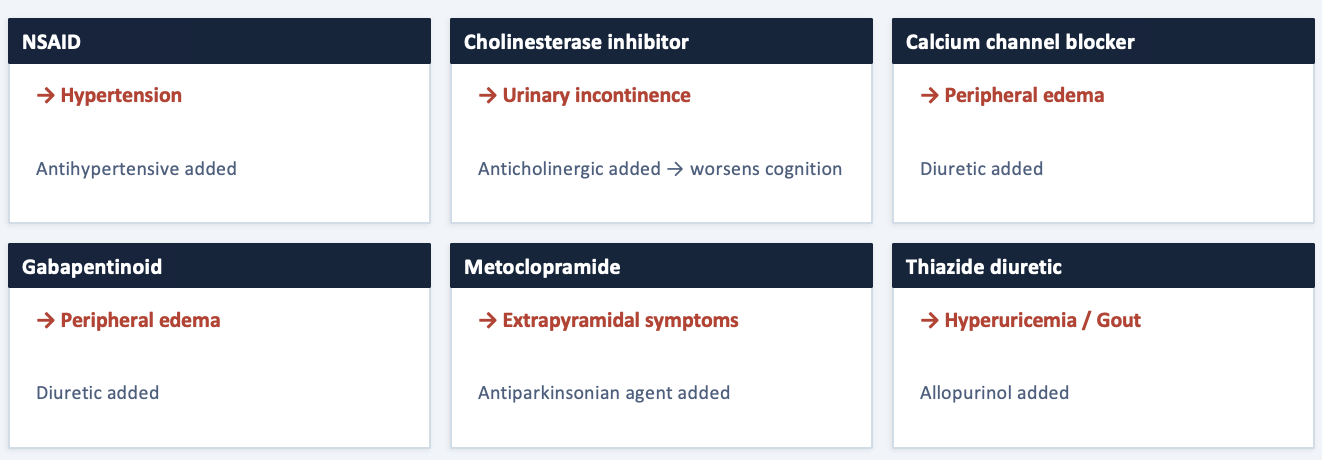Image resolution: width=1322 pixels, height=460 pixels.
Task: Click the red arrow before Hypertension
Action: [45, 96]
